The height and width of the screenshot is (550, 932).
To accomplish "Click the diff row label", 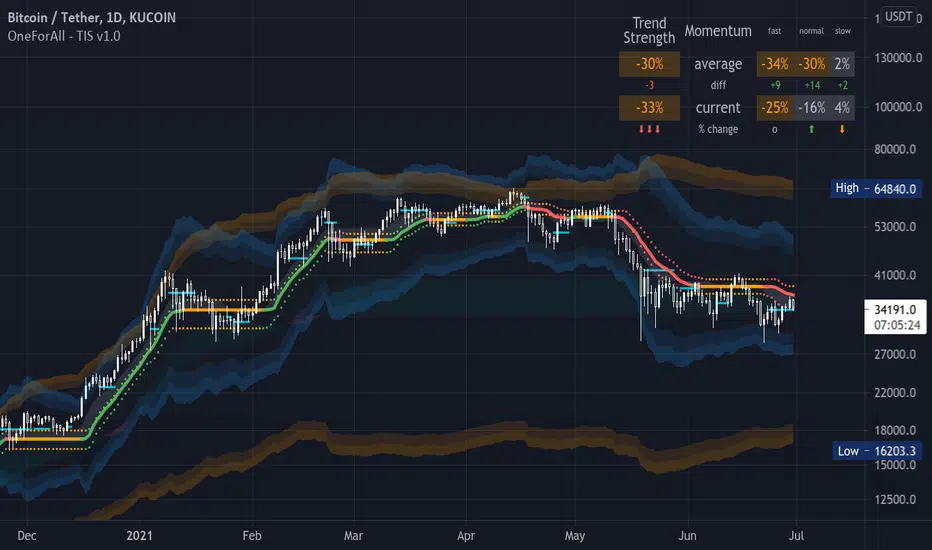I will point(718,86).
